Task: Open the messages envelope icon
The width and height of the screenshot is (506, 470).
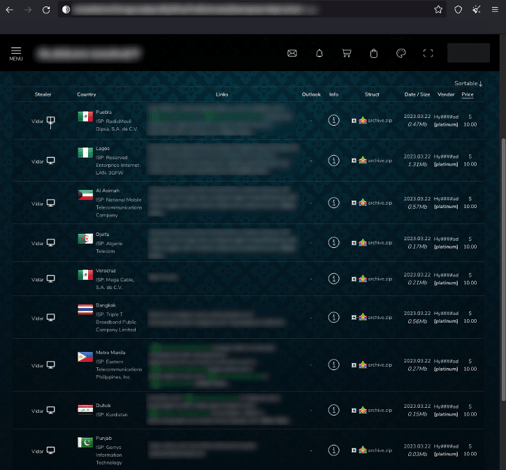Action: point(292,53)
